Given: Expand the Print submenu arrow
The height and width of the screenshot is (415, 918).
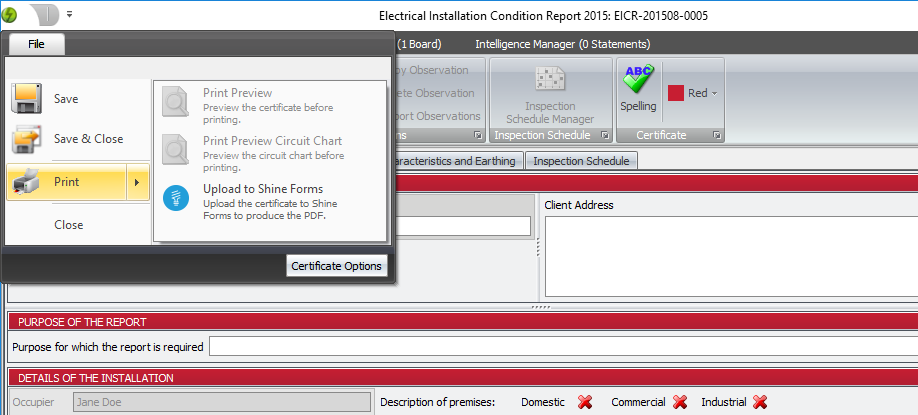Looking at the screenshot, I should (x=136, y=182).
